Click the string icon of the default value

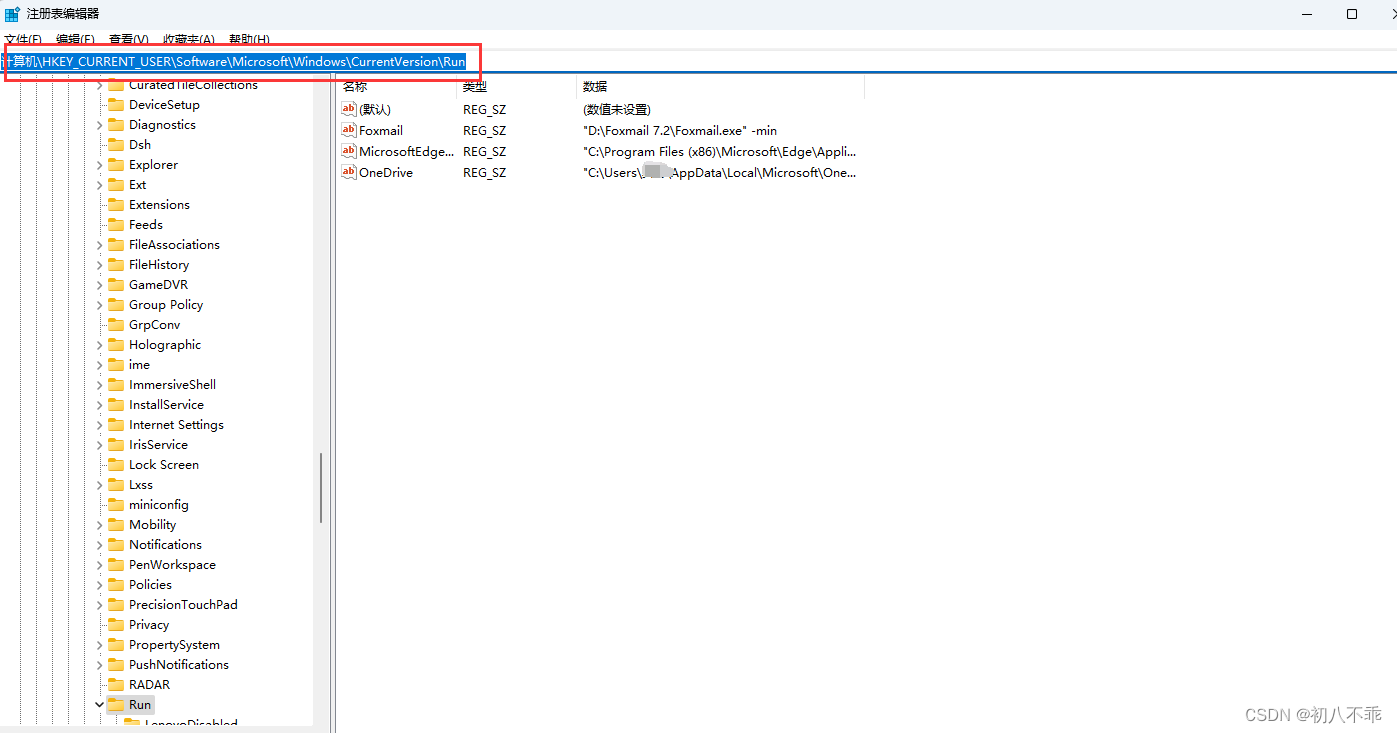tap(349, 109)
